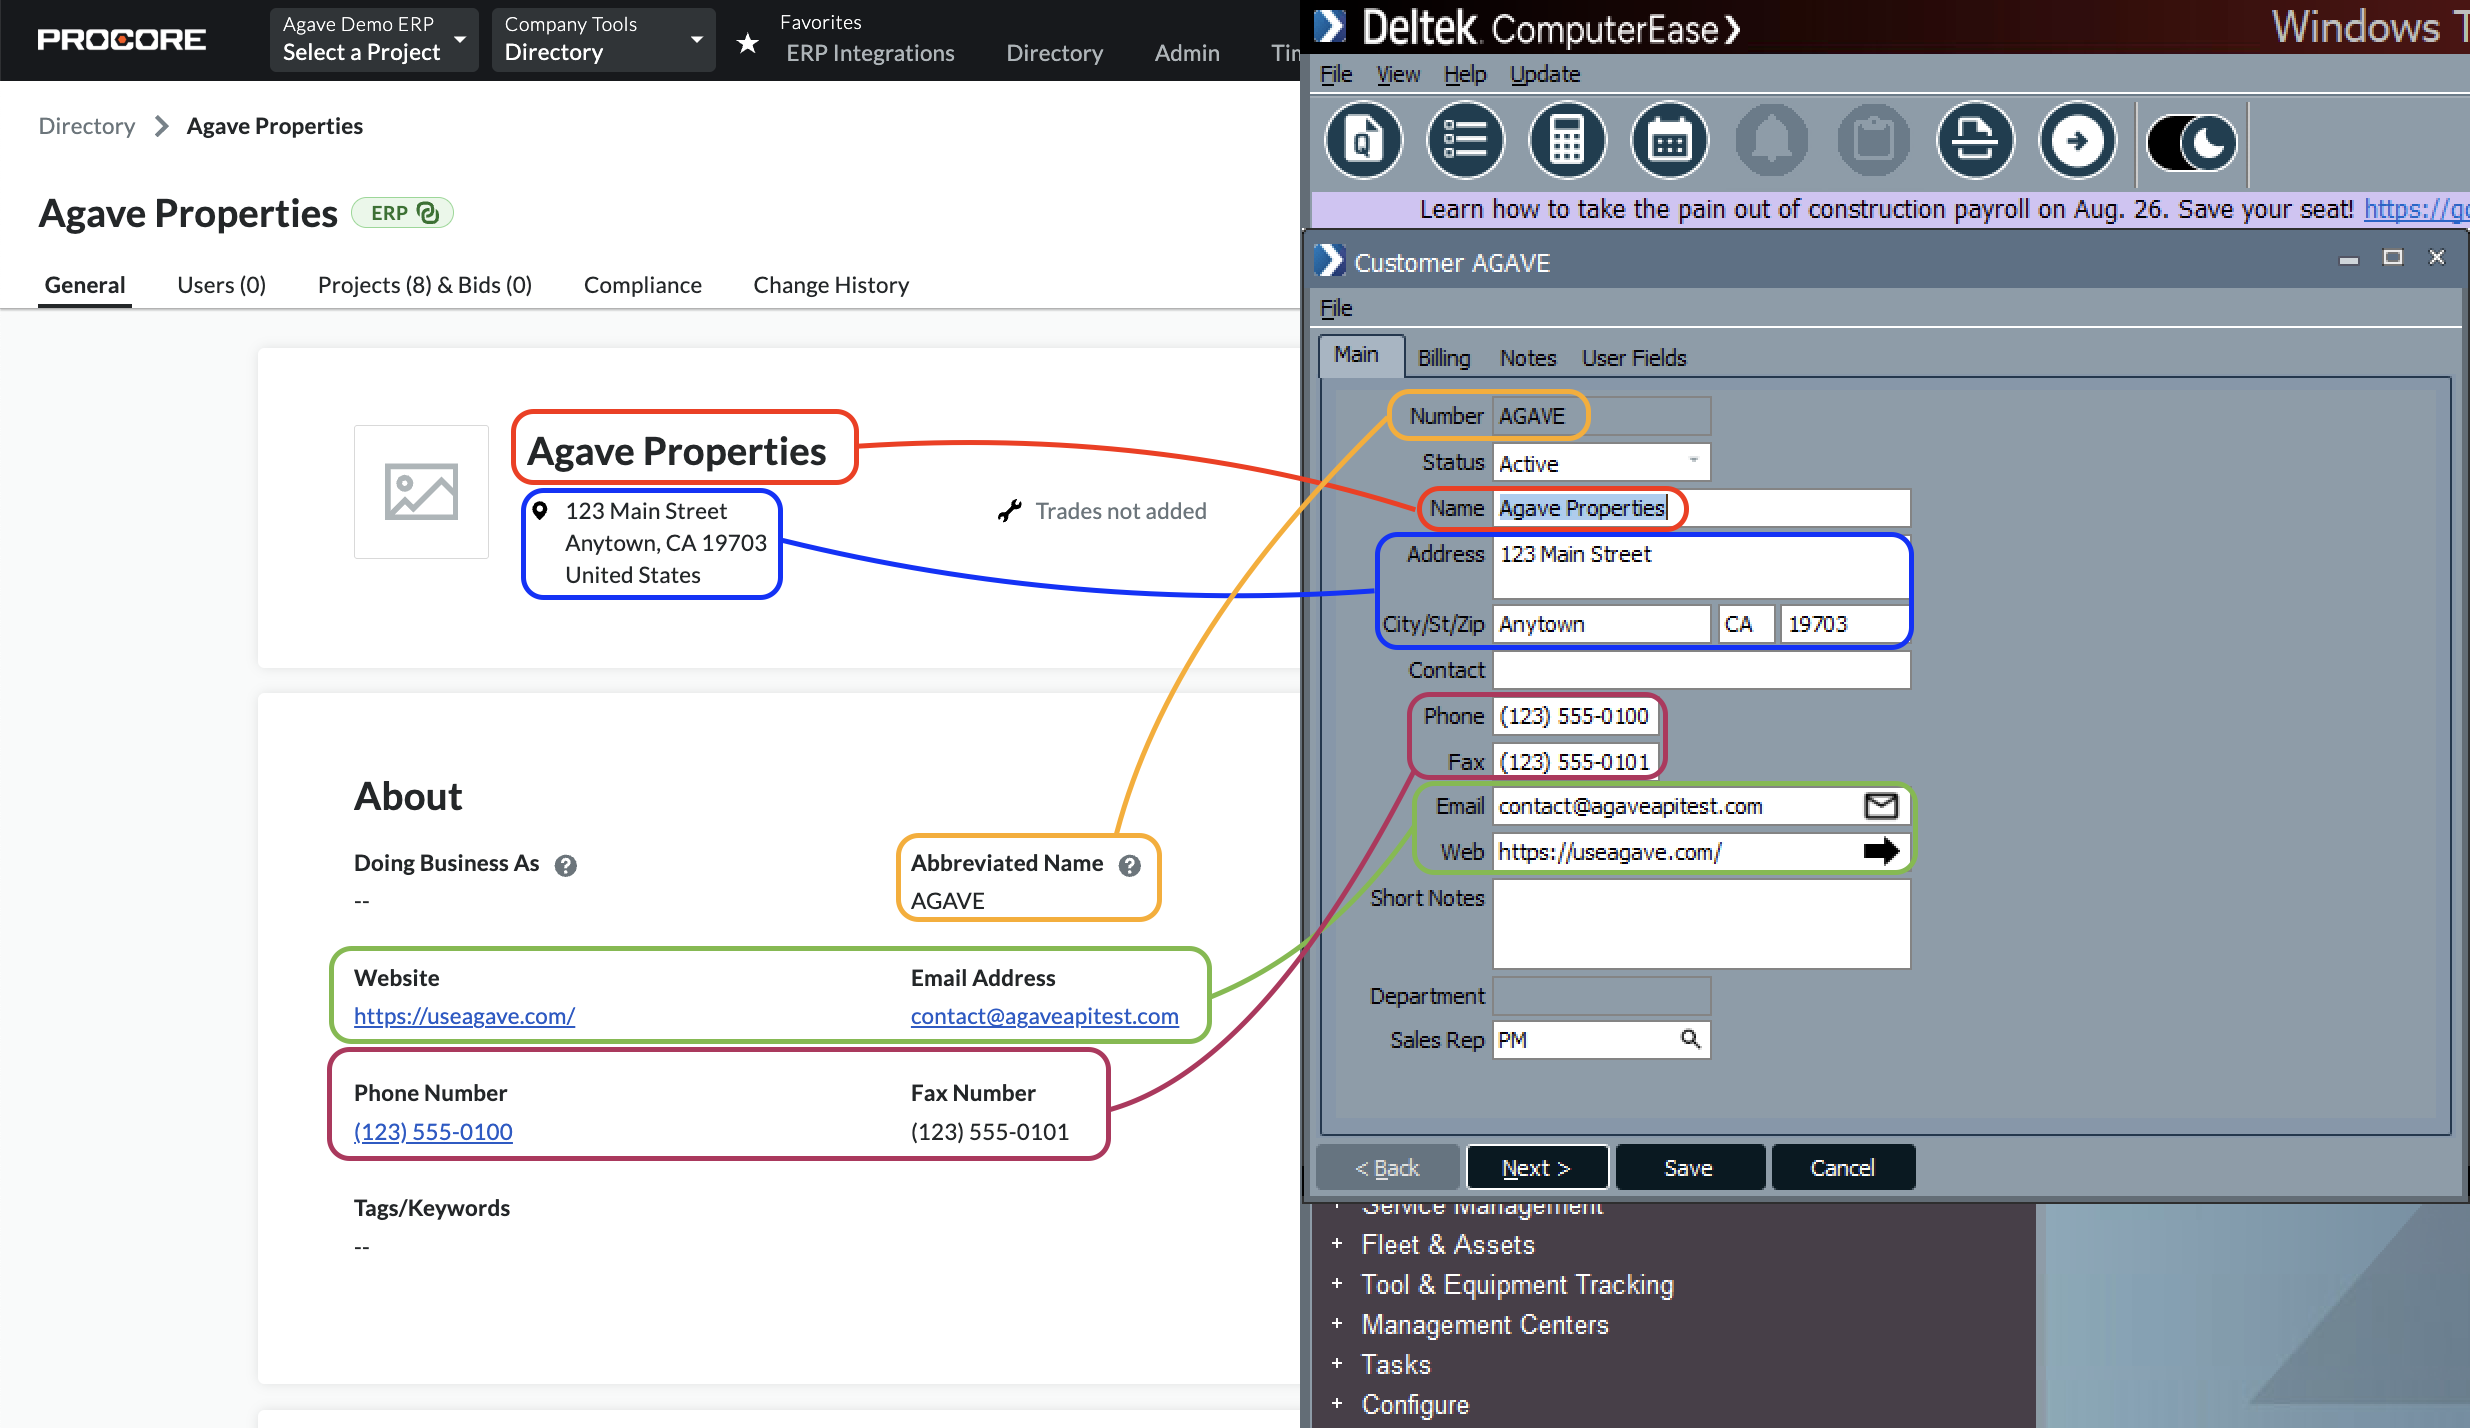2470x1428 pixels.
Task: Click the location pin icon by address
Action: tap(540, 511)
